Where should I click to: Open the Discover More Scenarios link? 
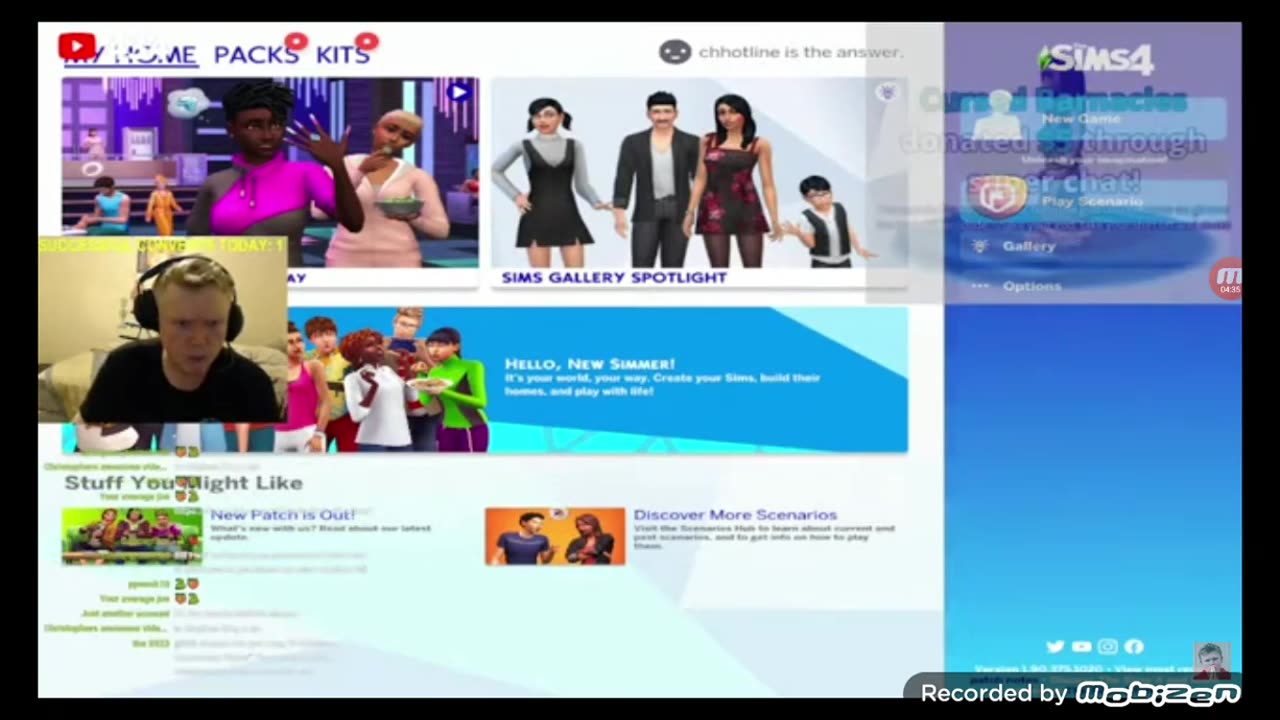click(735, 515)
